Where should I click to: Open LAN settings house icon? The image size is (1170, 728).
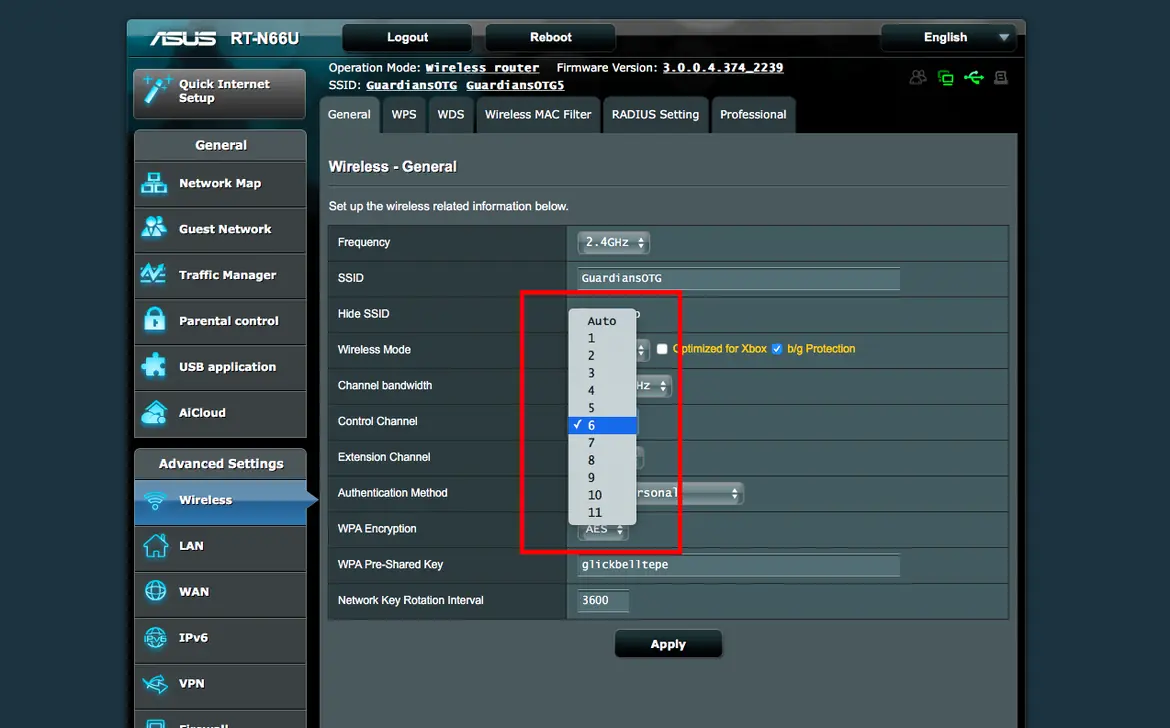point(155,545)
